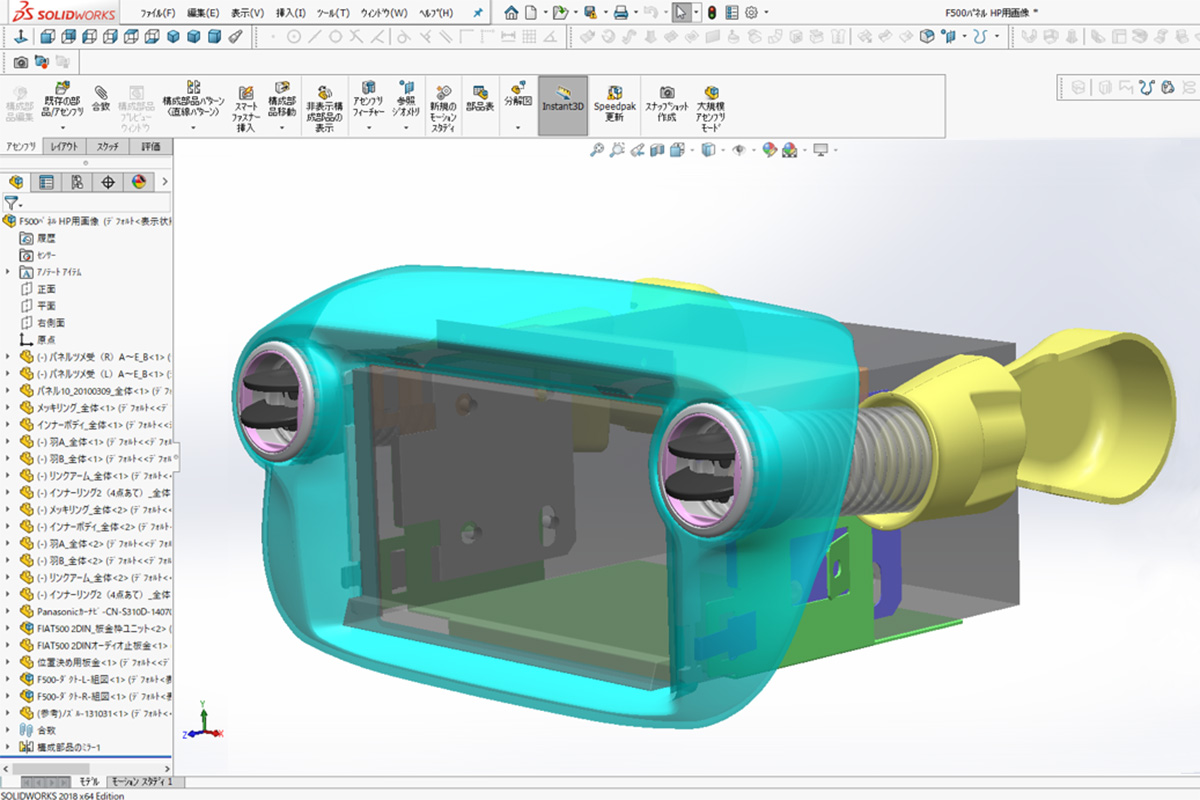The height and width of the screenshot is (800, 1200).
Task: Click the Section View icon in view toolbar
Action: pyautogui.click(x=656, y=150)
